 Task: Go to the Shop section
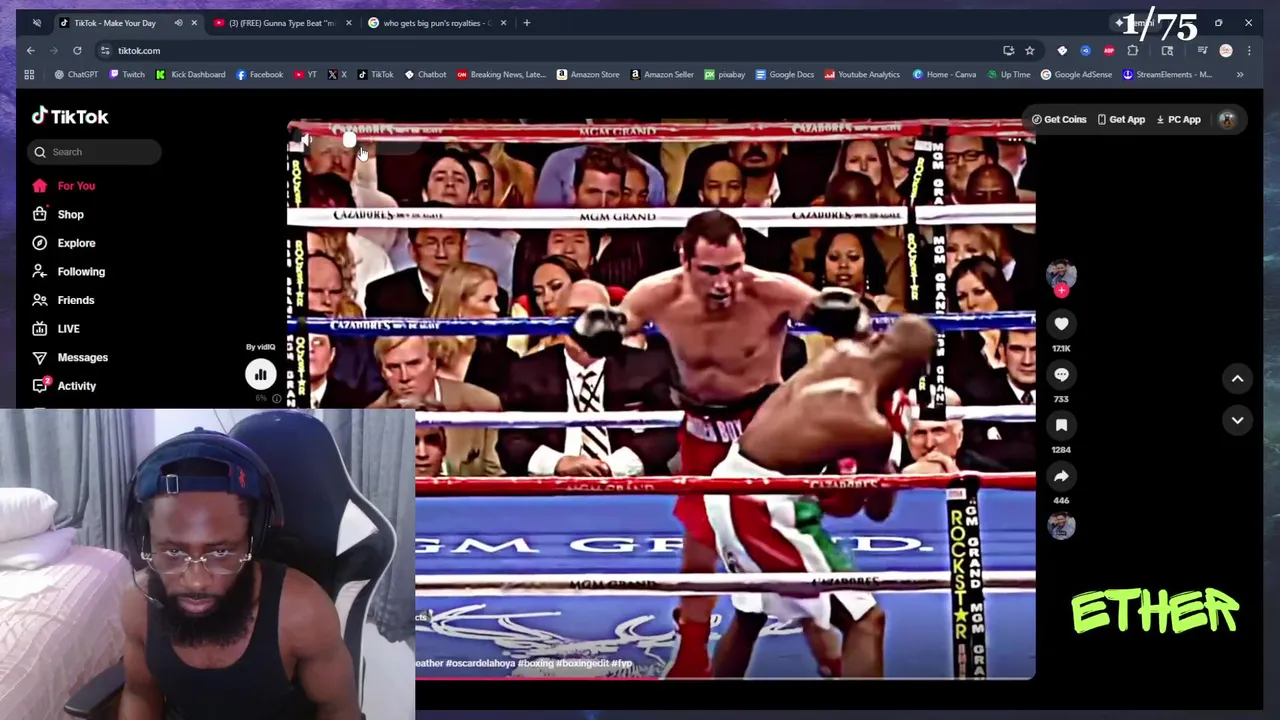coord(58,214)
